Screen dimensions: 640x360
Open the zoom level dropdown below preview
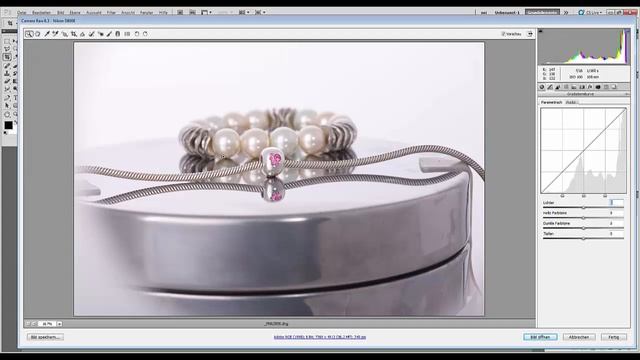pyautogui.click(x=60, y=324)
